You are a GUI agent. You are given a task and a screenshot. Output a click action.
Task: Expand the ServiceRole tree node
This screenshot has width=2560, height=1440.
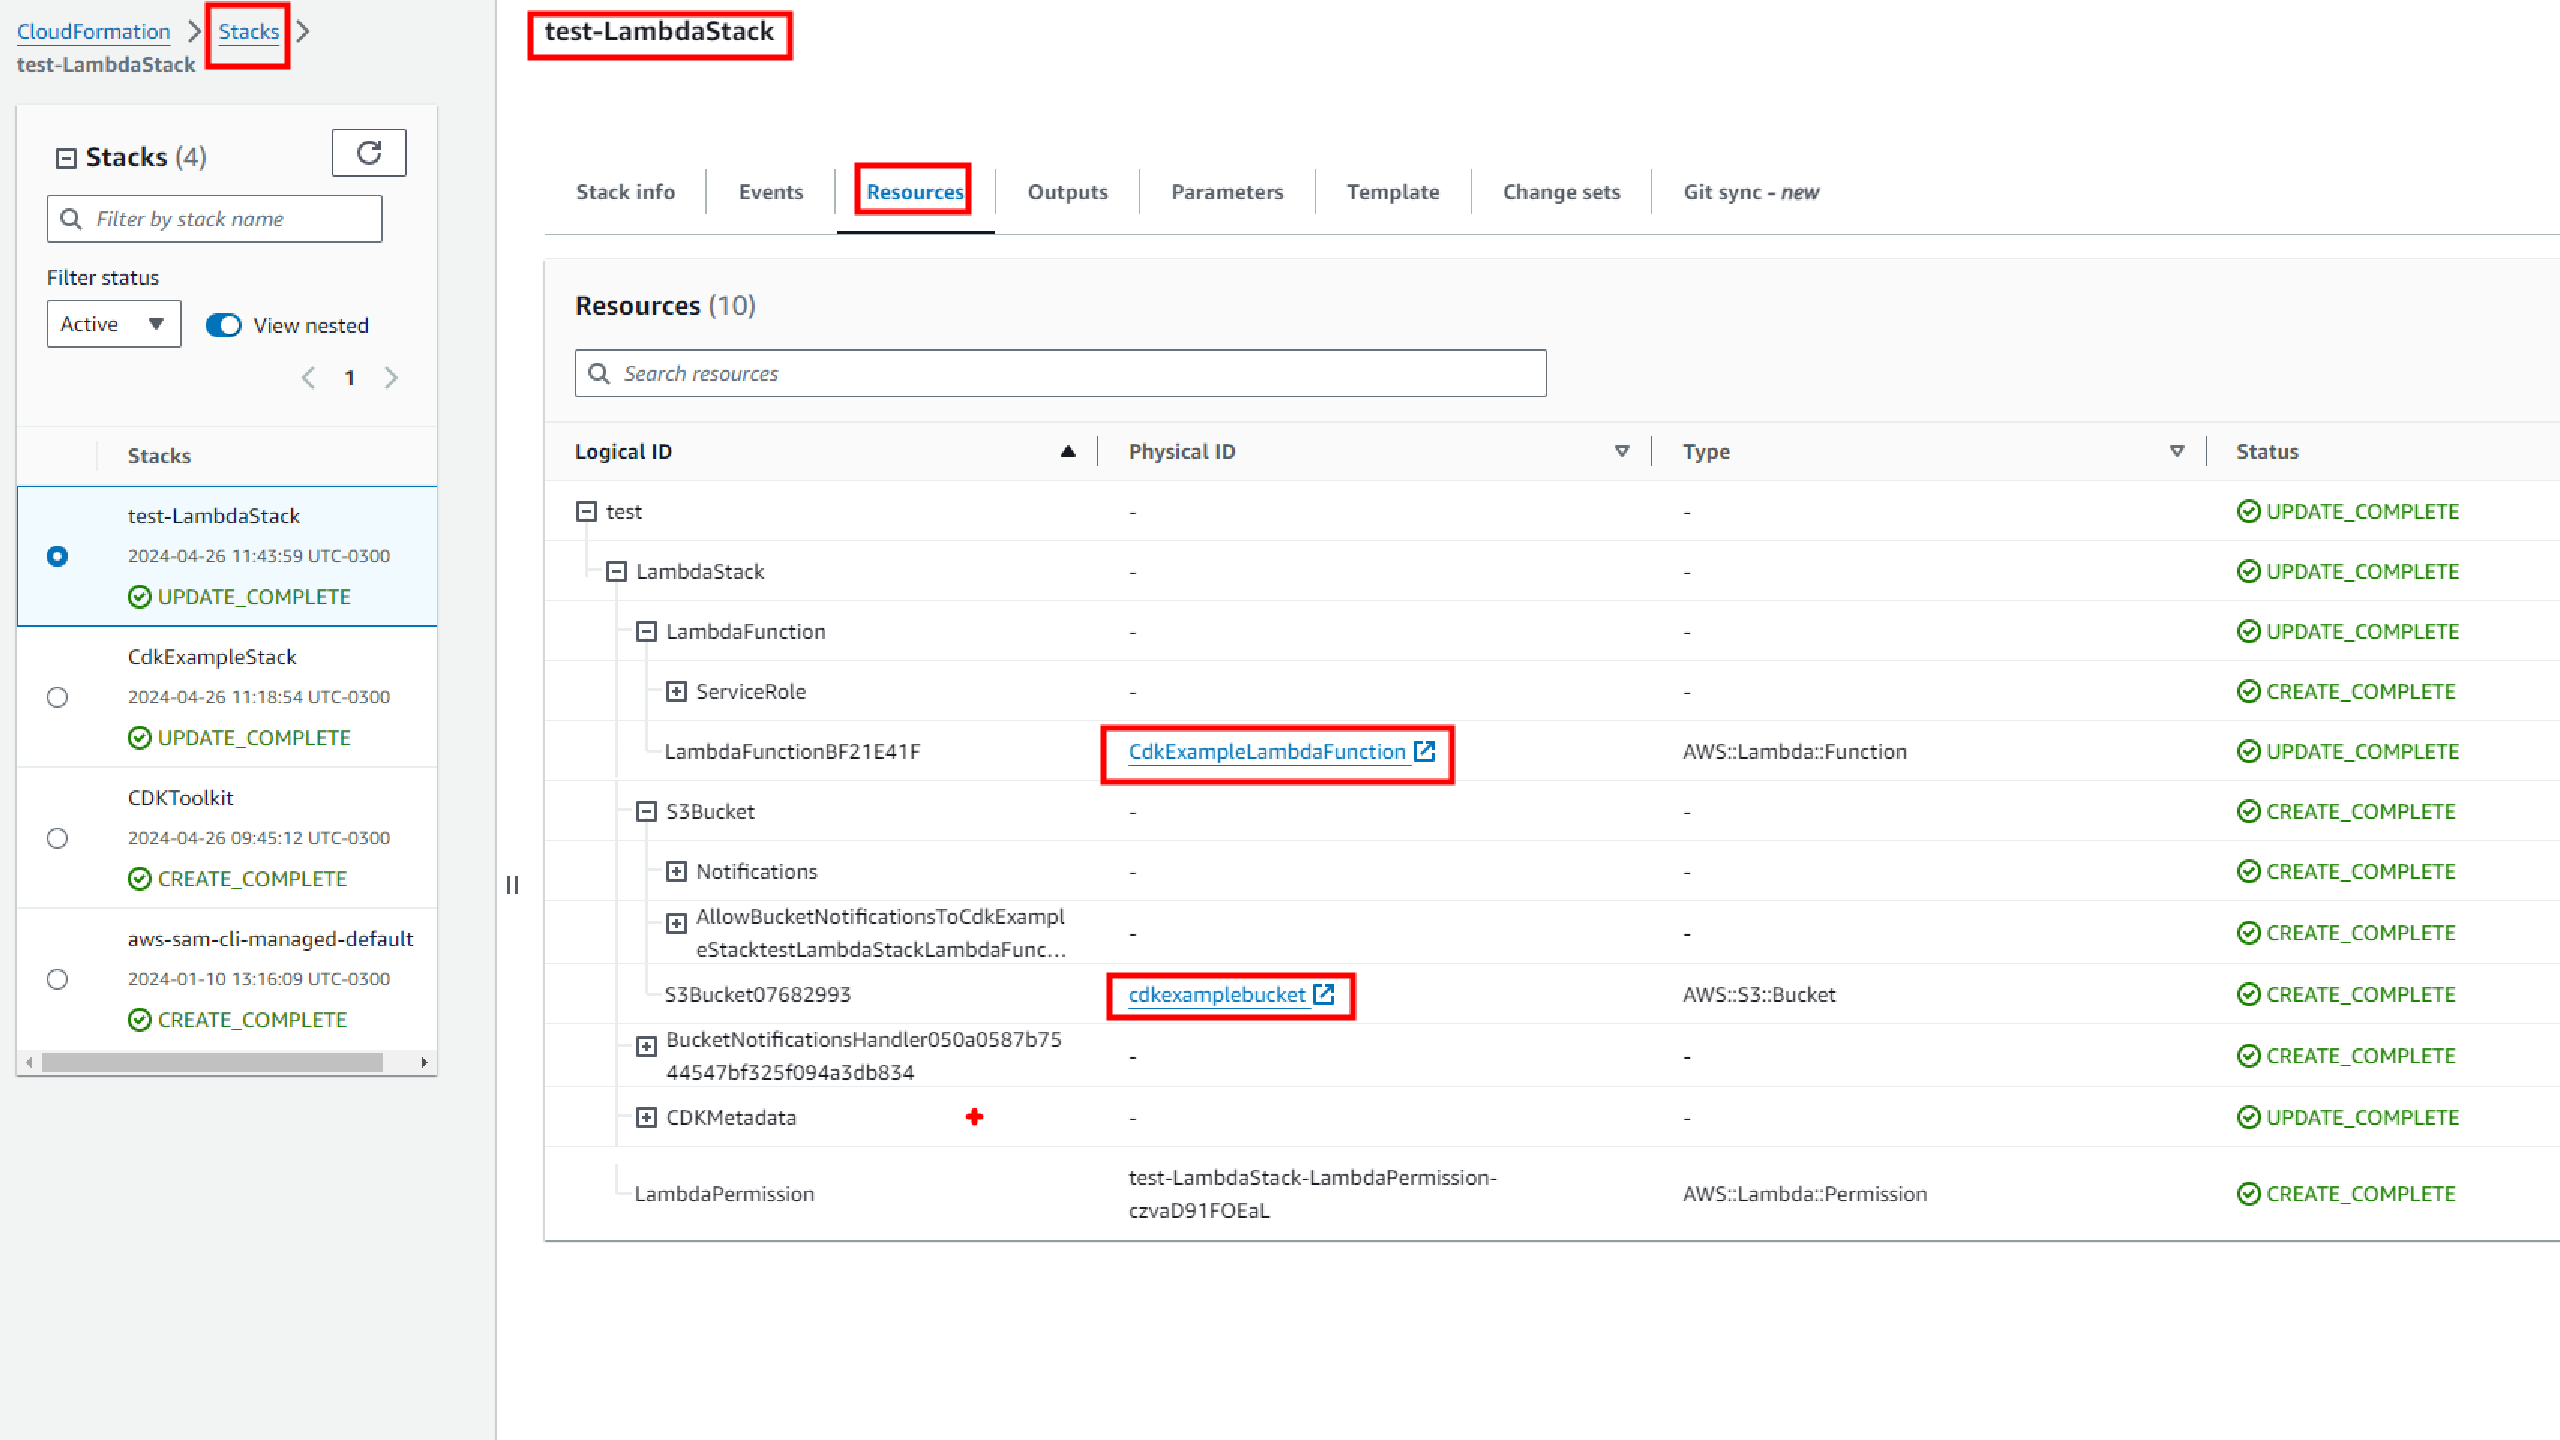coord(676,691)
